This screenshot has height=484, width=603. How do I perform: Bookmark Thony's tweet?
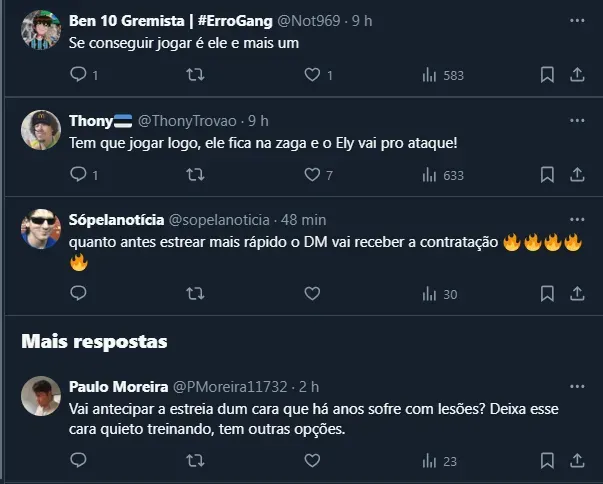coord(547,174)
